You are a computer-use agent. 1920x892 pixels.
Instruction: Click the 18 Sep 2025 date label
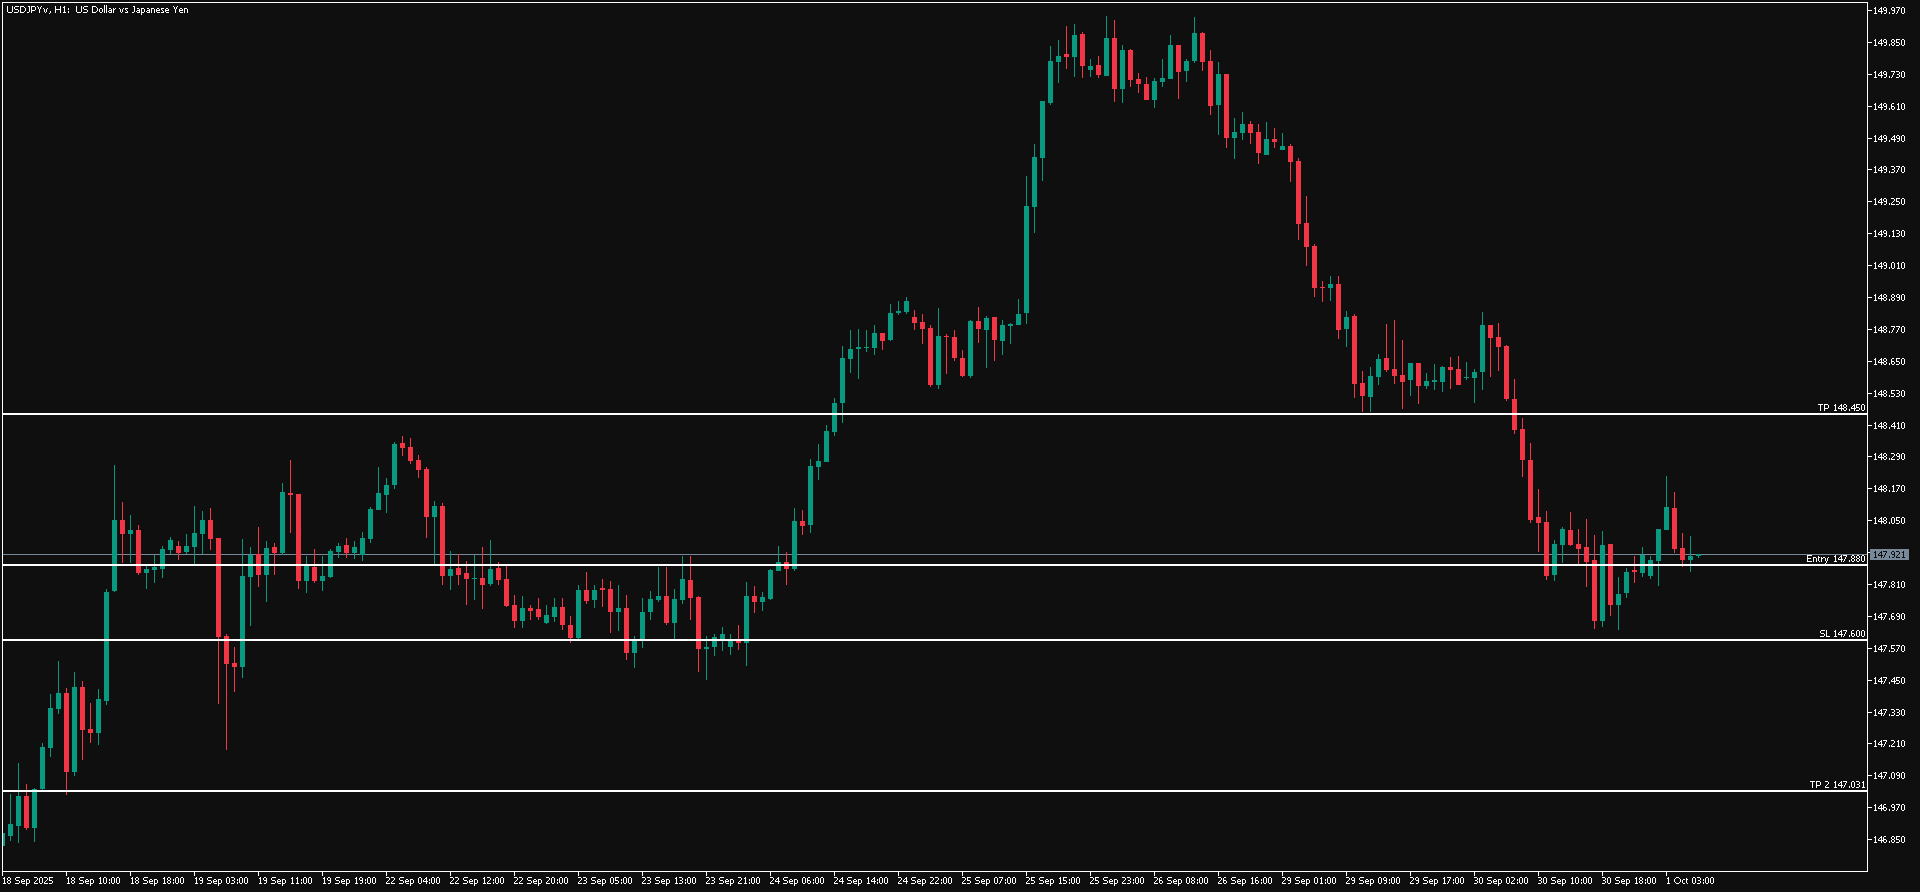[28, 881]
